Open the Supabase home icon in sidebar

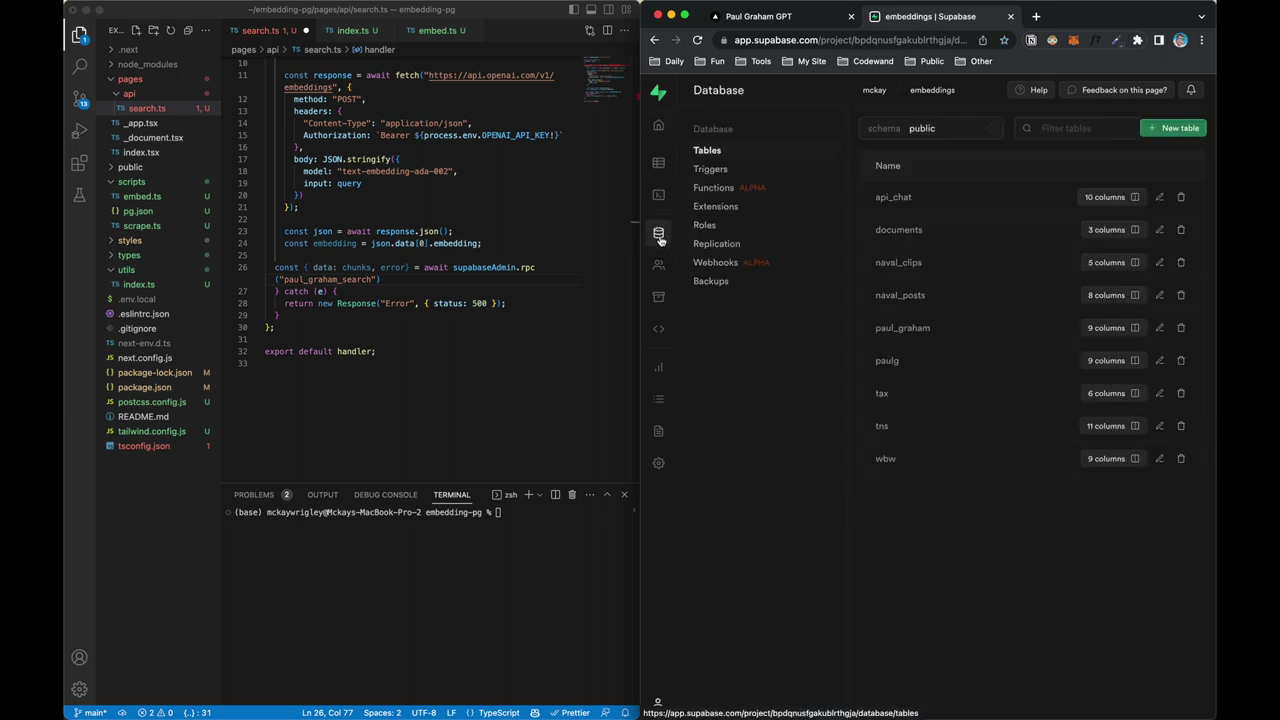(x=658, y=126)
